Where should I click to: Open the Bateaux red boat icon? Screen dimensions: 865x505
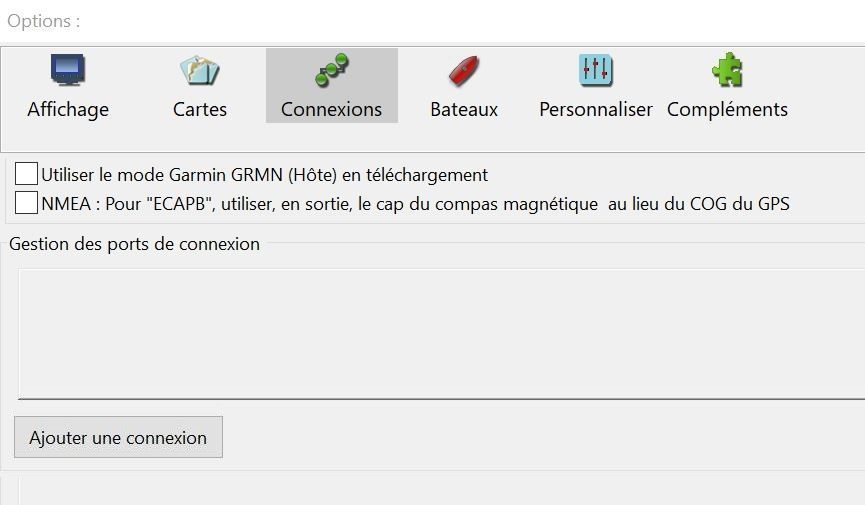point(464,71)
